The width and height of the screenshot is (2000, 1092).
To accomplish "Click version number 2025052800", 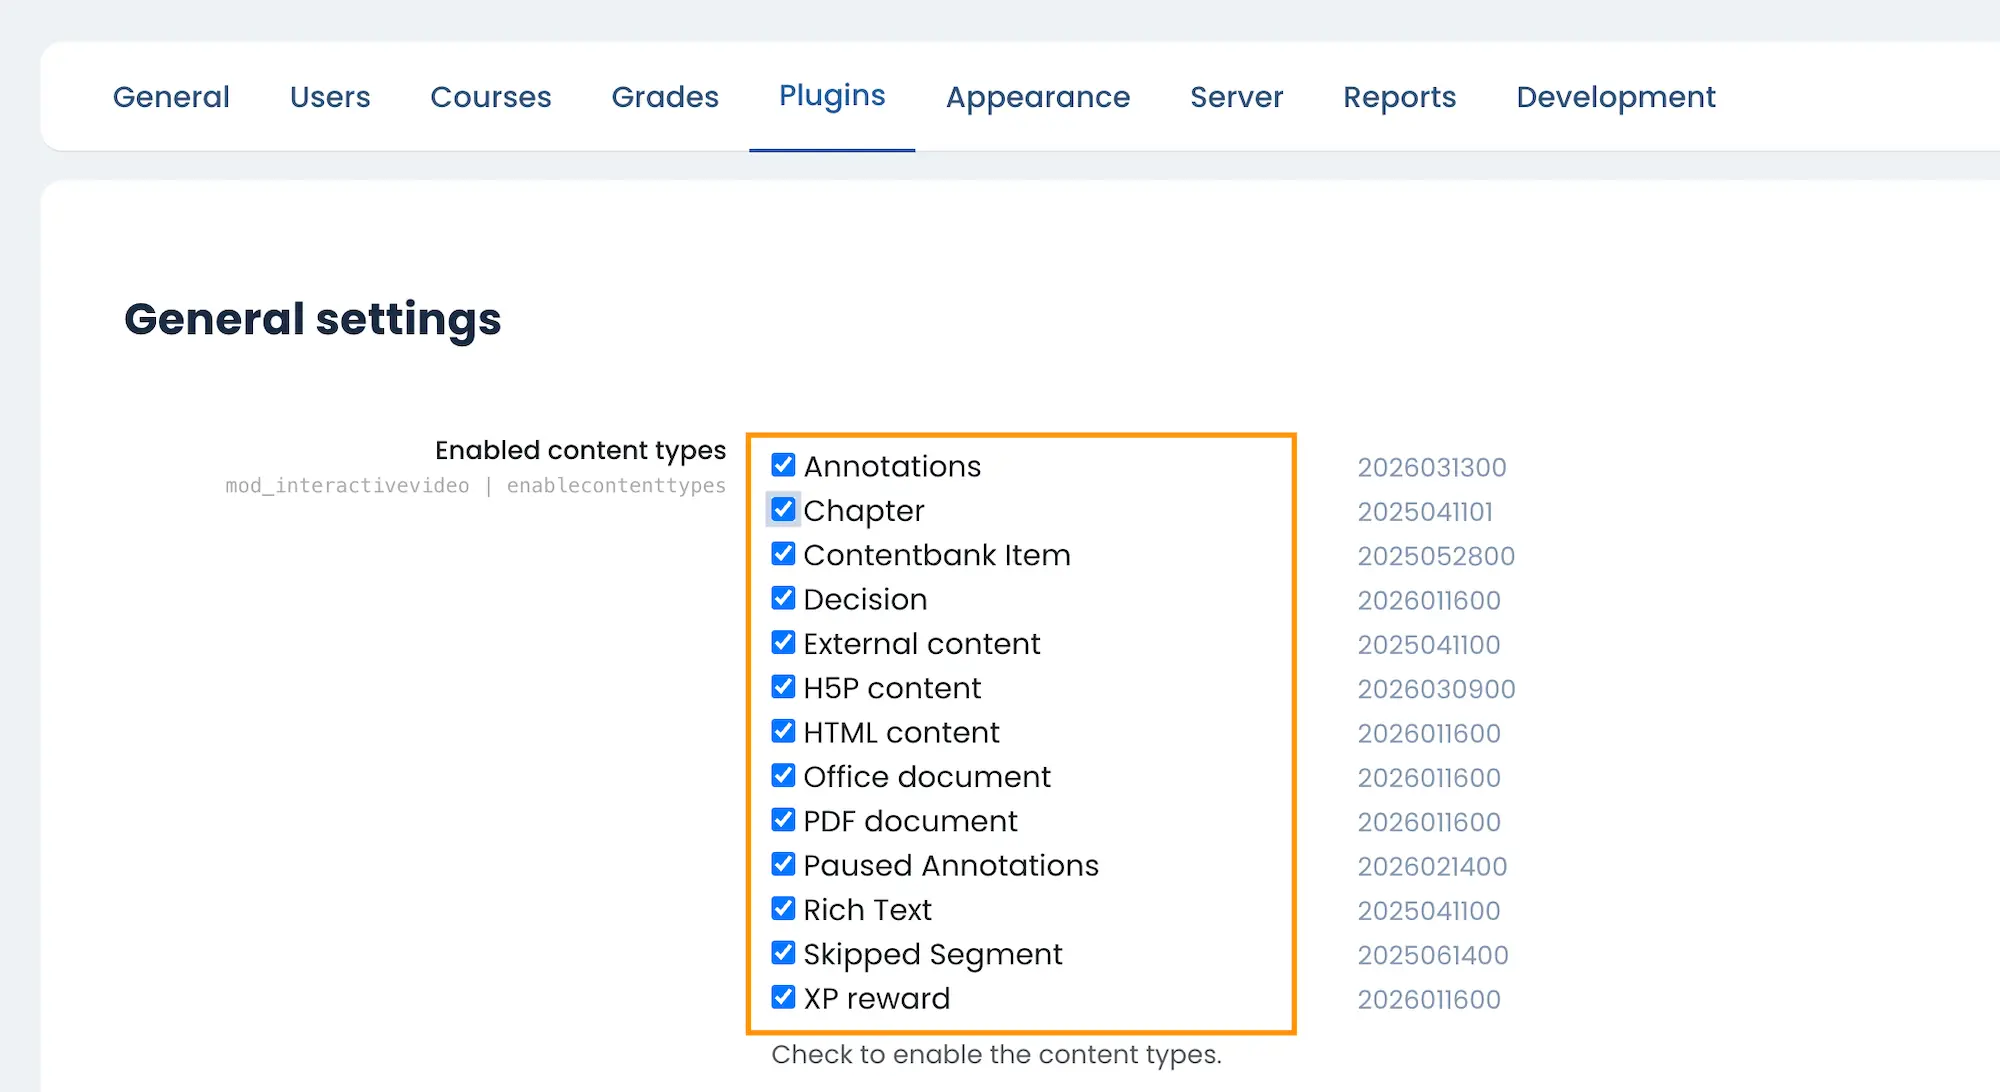I will pos(1436,556).
